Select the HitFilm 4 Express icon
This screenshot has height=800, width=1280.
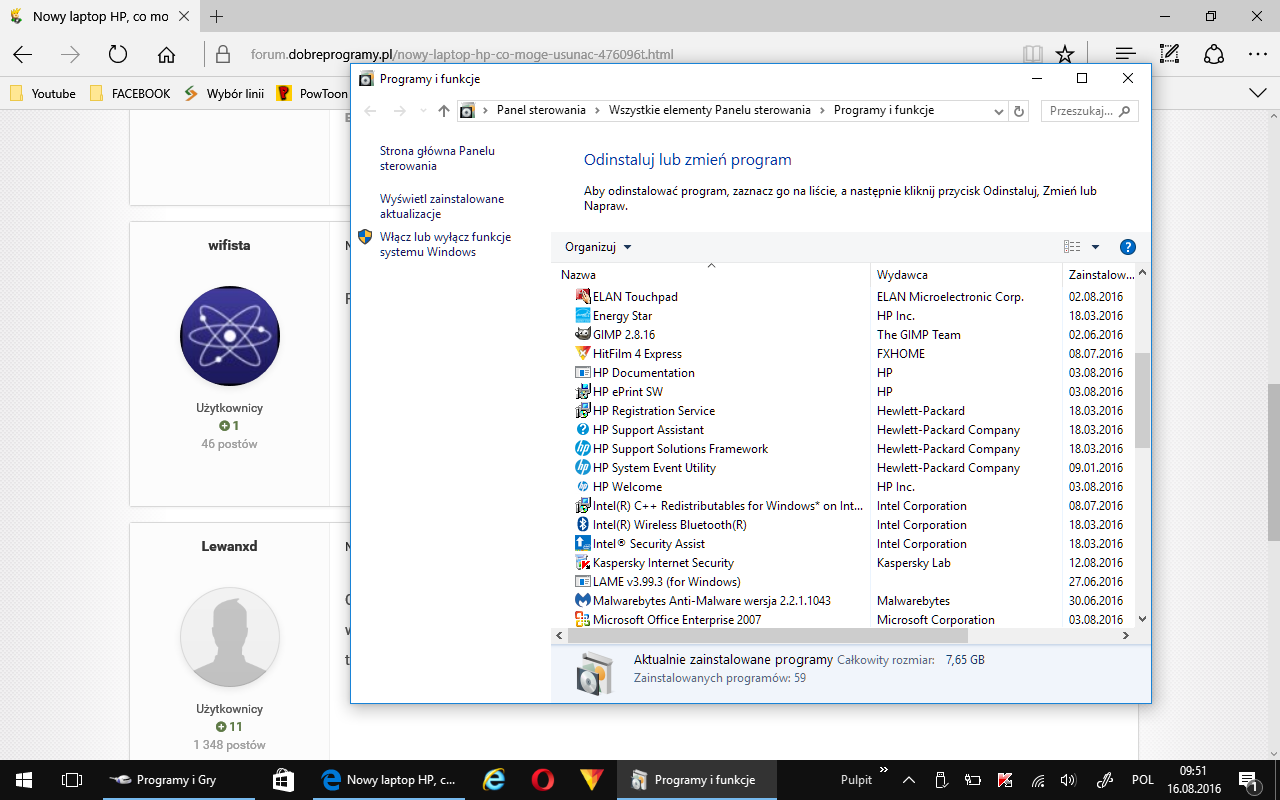(583, 354)
